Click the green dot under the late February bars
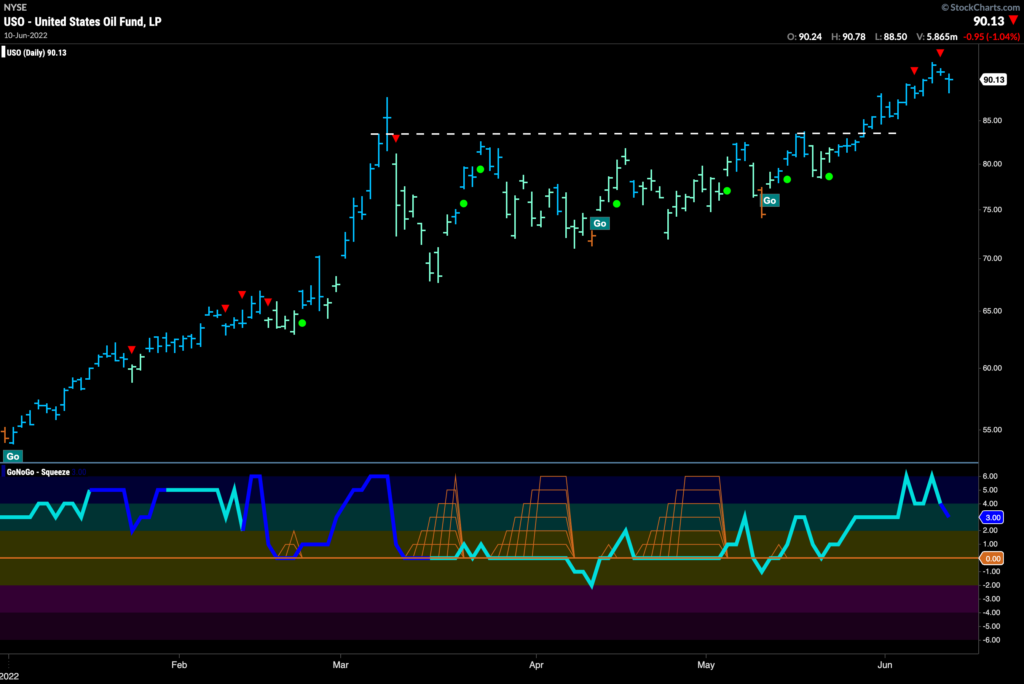1024x684 pixels. pos(302,323)
